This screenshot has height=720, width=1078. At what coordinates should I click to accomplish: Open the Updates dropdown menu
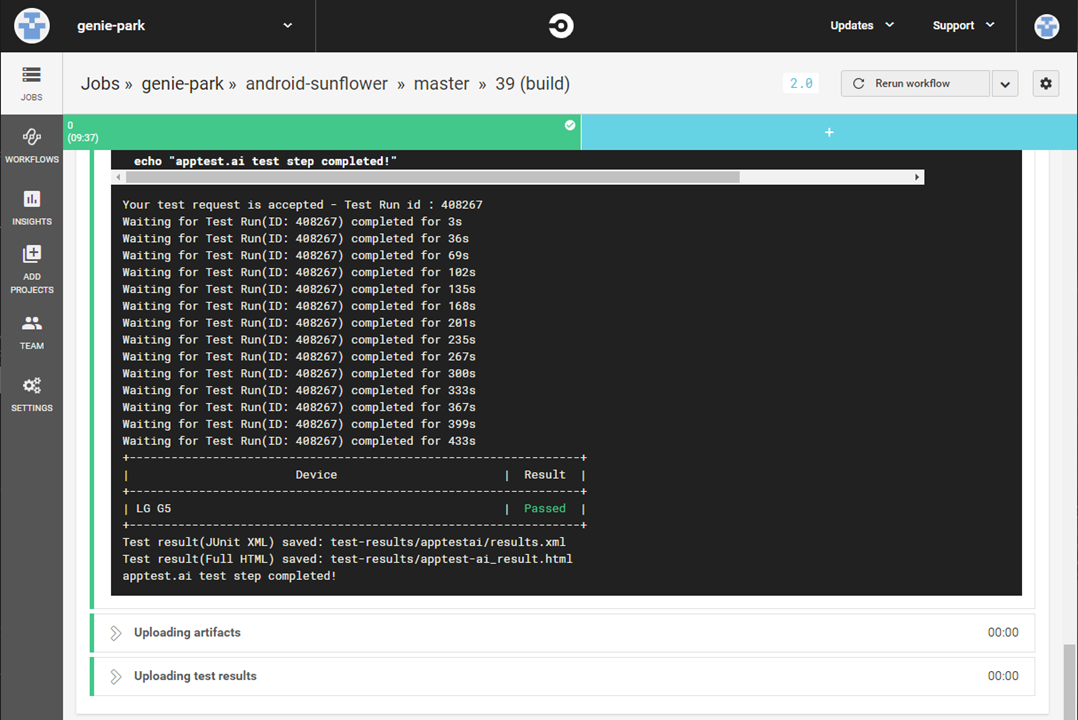[861, 25]
